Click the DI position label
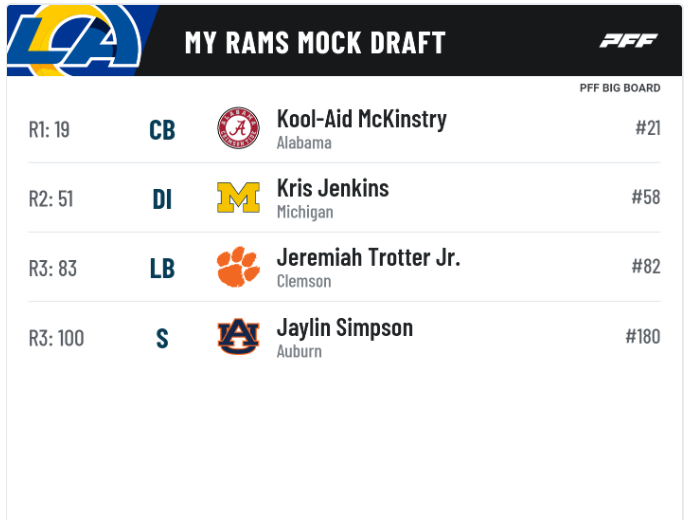This screenshot has height=520, width=688. pyautogui.click(x=162, y=199)
